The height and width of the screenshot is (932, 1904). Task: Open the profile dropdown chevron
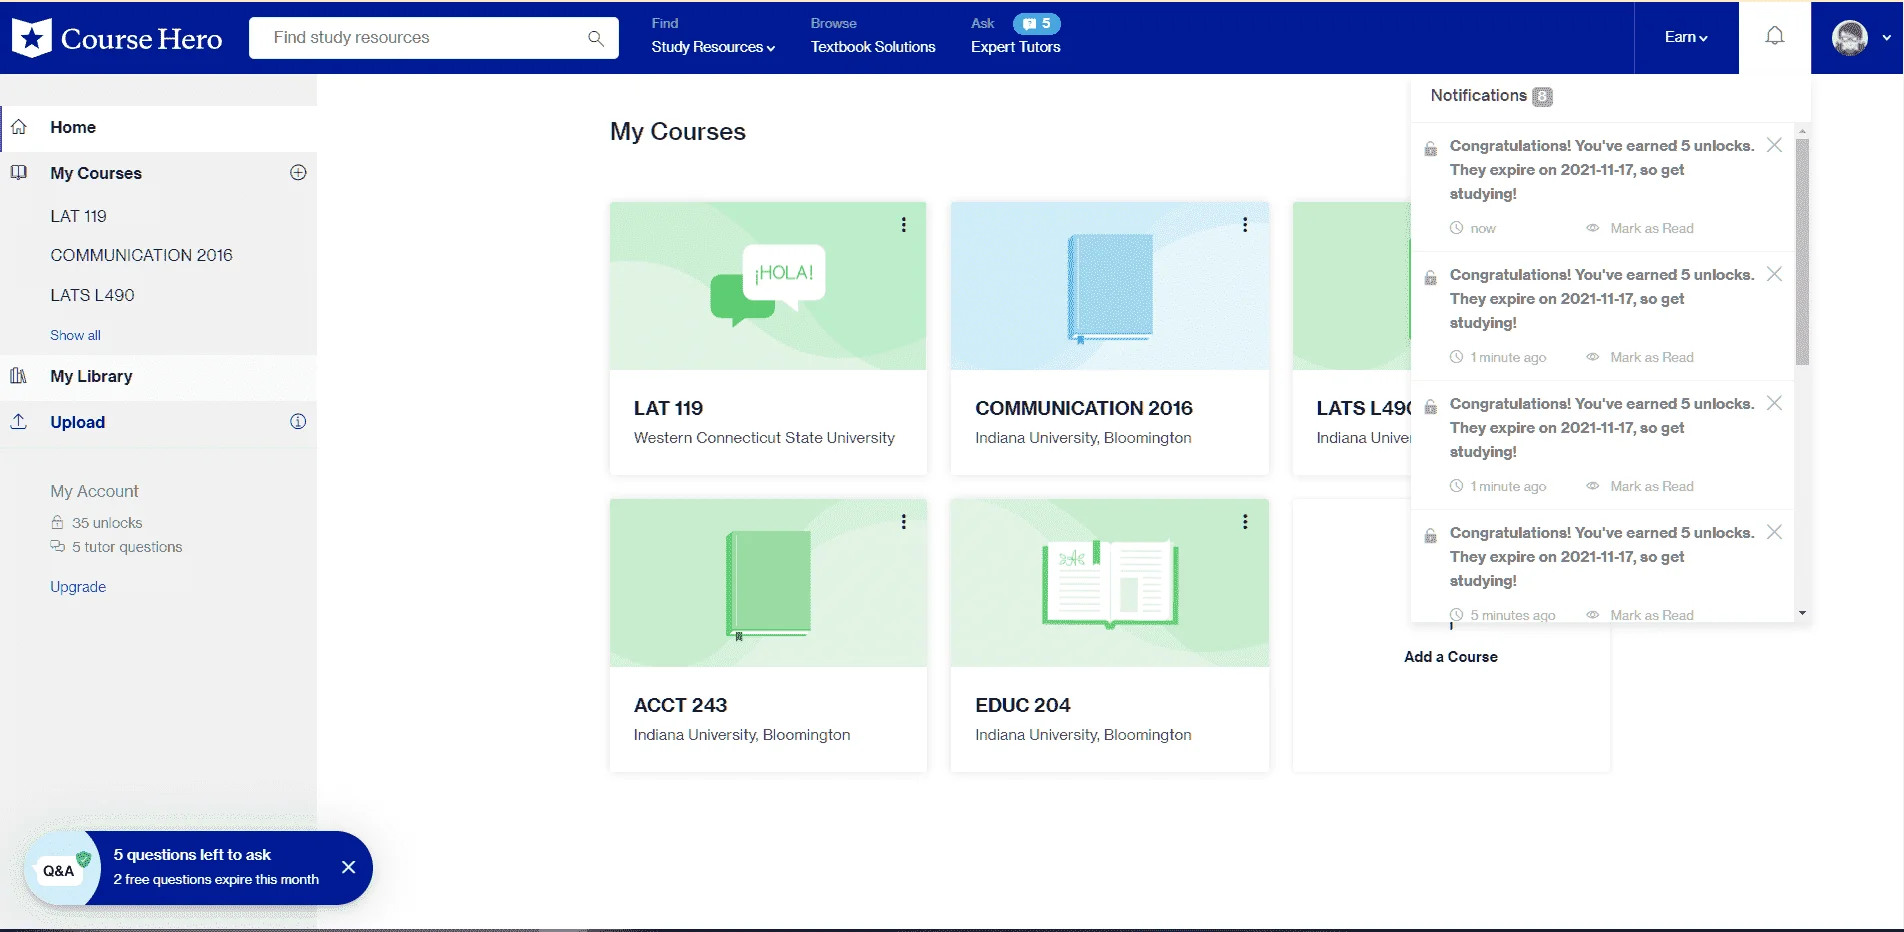point(1886,38)
